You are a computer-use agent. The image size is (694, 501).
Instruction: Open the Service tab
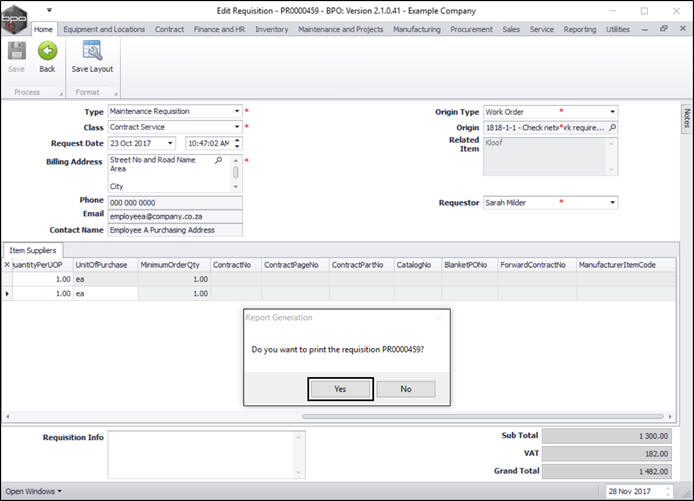coord(542,29)
